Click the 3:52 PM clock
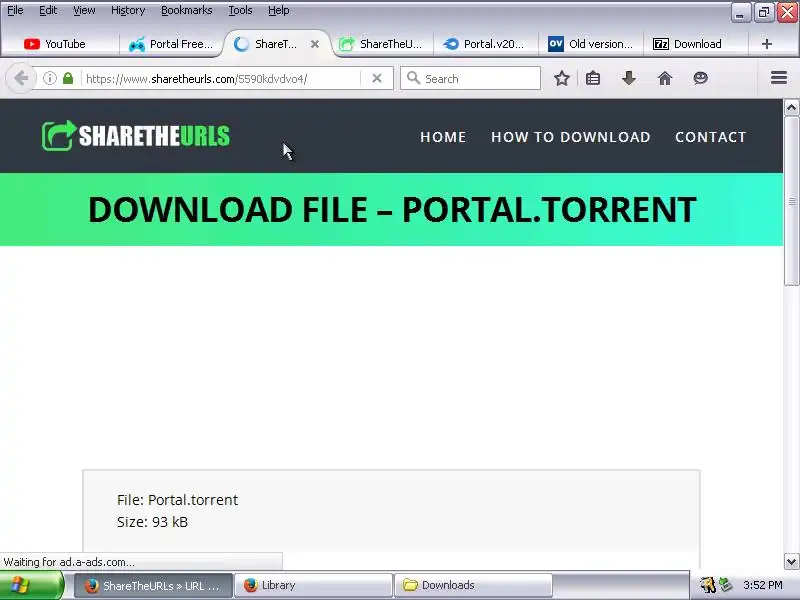The image size is (800, 600). 762,585
